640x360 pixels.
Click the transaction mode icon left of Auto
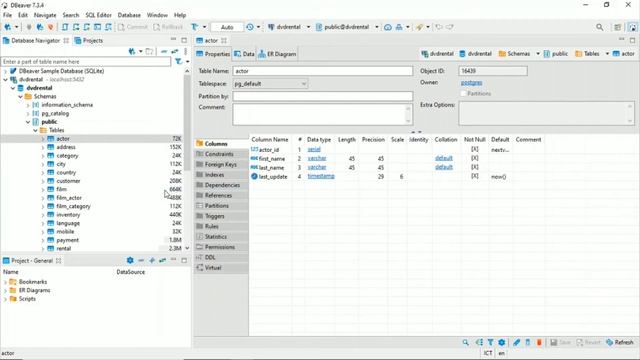click(195, 27)
